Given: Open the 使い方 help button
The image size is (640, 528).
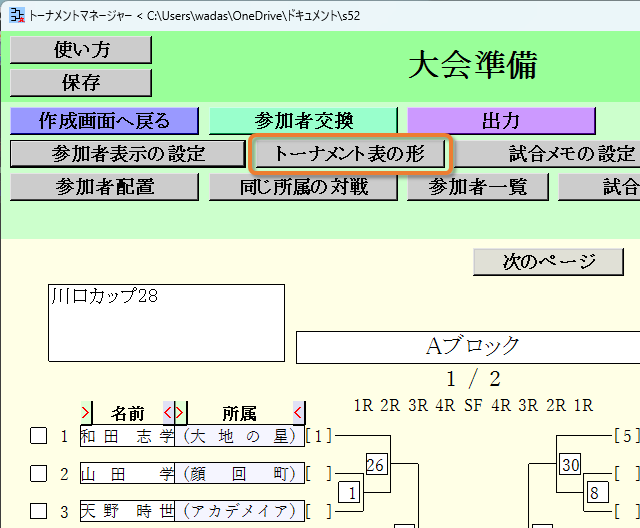Looking at the screenshot, I should [81, 50].
